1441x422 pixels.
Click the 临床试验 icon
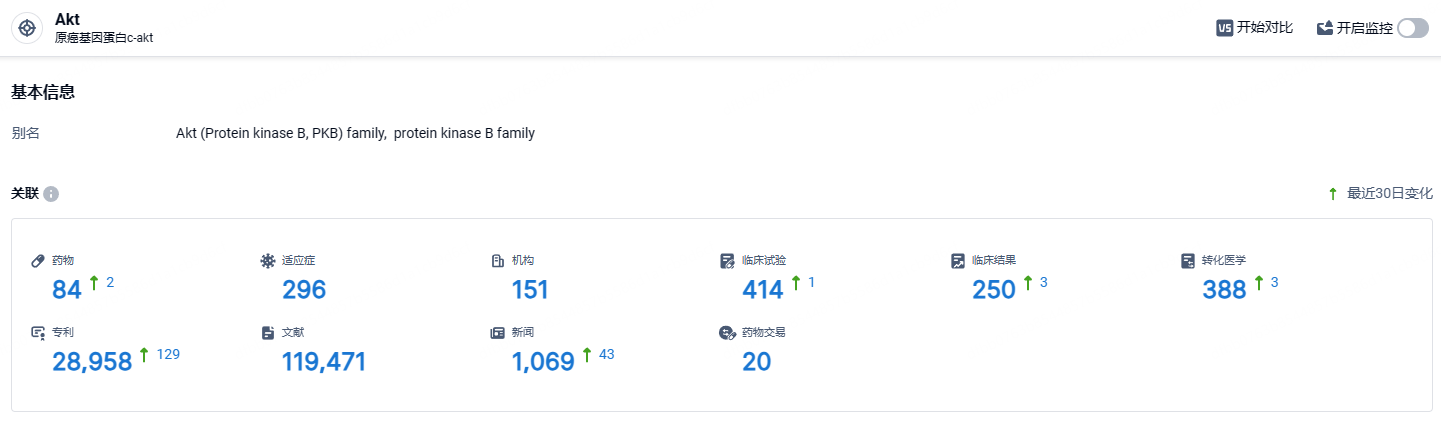point(727,261)
